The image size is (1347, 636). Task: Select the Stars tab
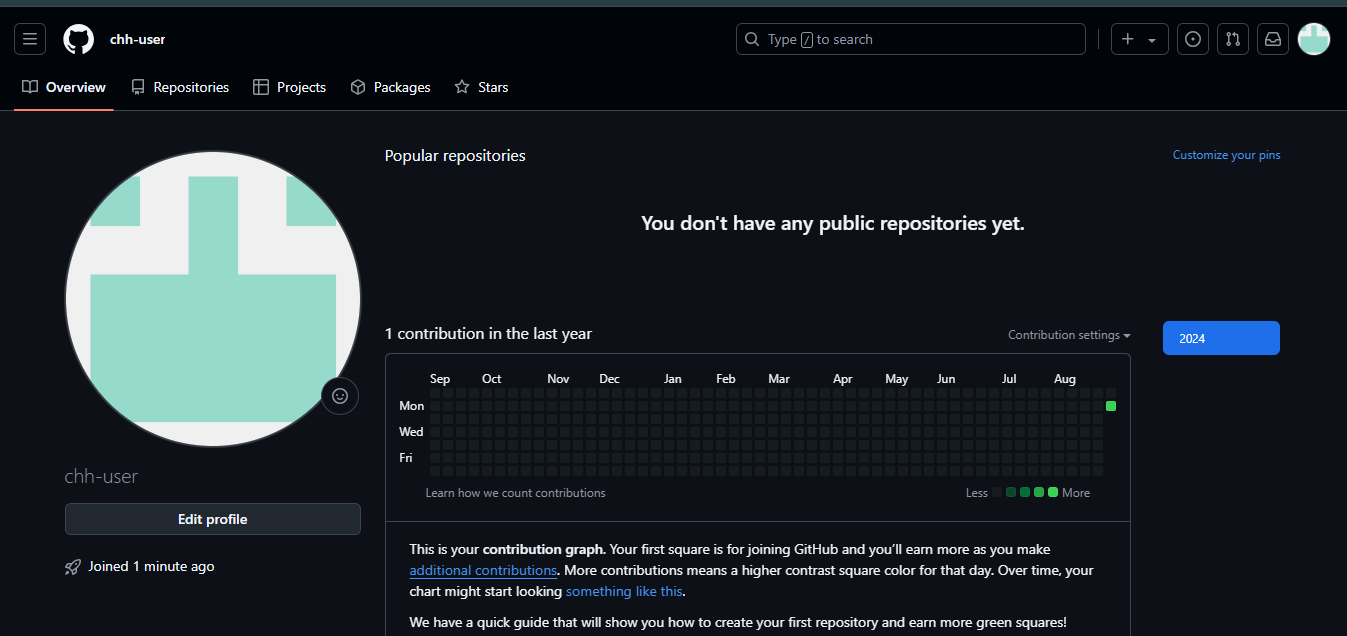coord(481,87)
